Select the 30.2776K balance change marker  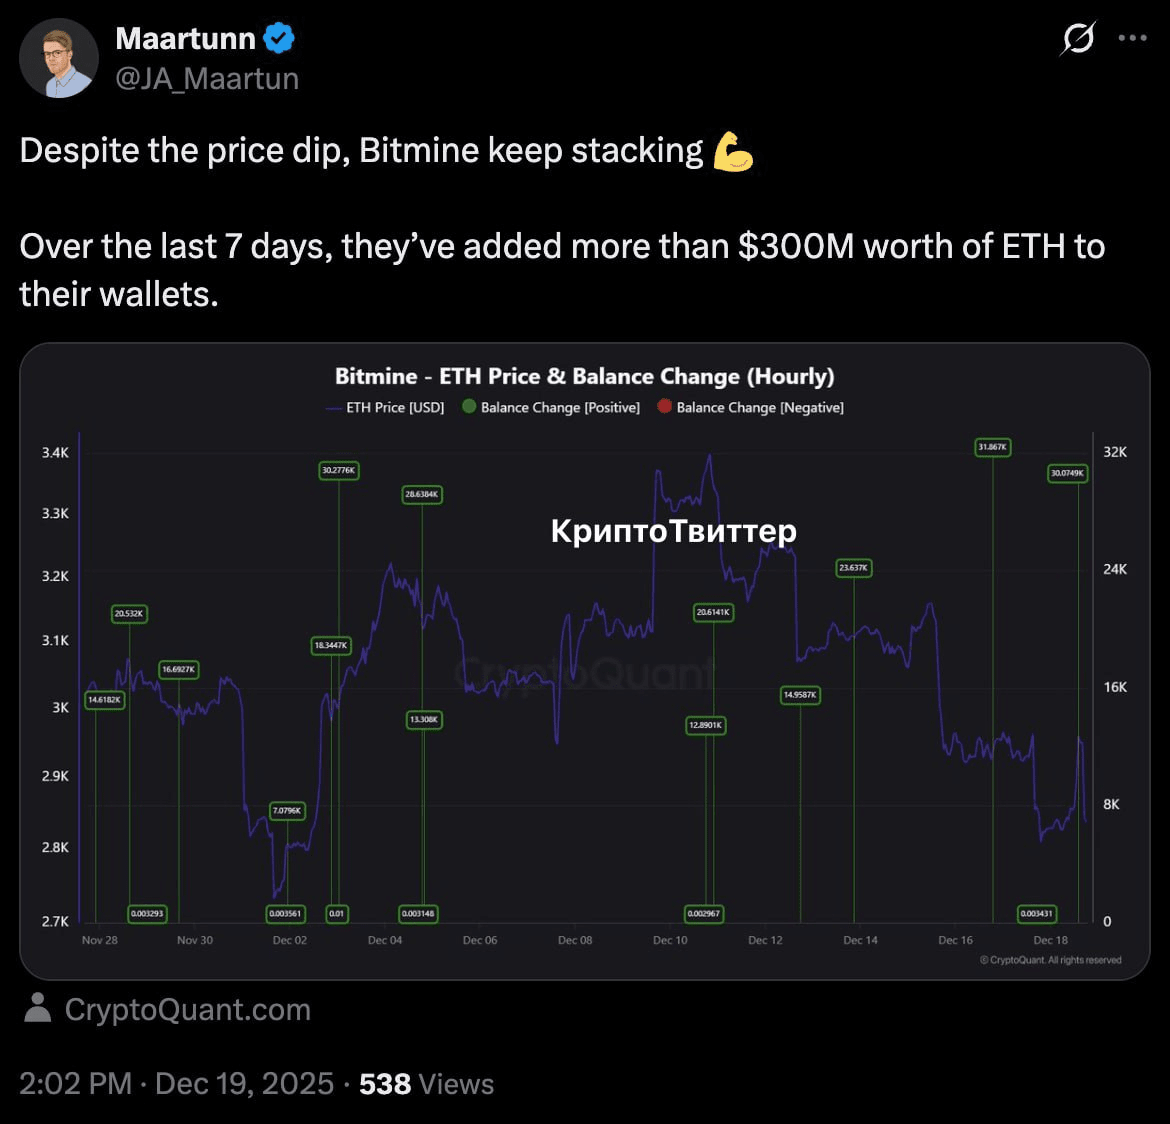[x=339, y=470]
